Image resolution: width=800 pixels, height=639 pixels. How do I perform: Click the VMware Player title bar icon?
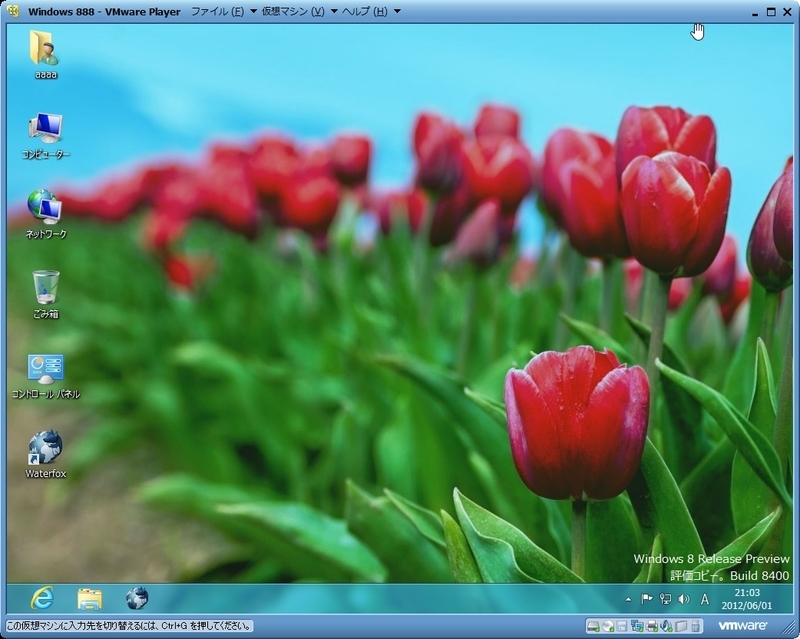pos(12,11)
